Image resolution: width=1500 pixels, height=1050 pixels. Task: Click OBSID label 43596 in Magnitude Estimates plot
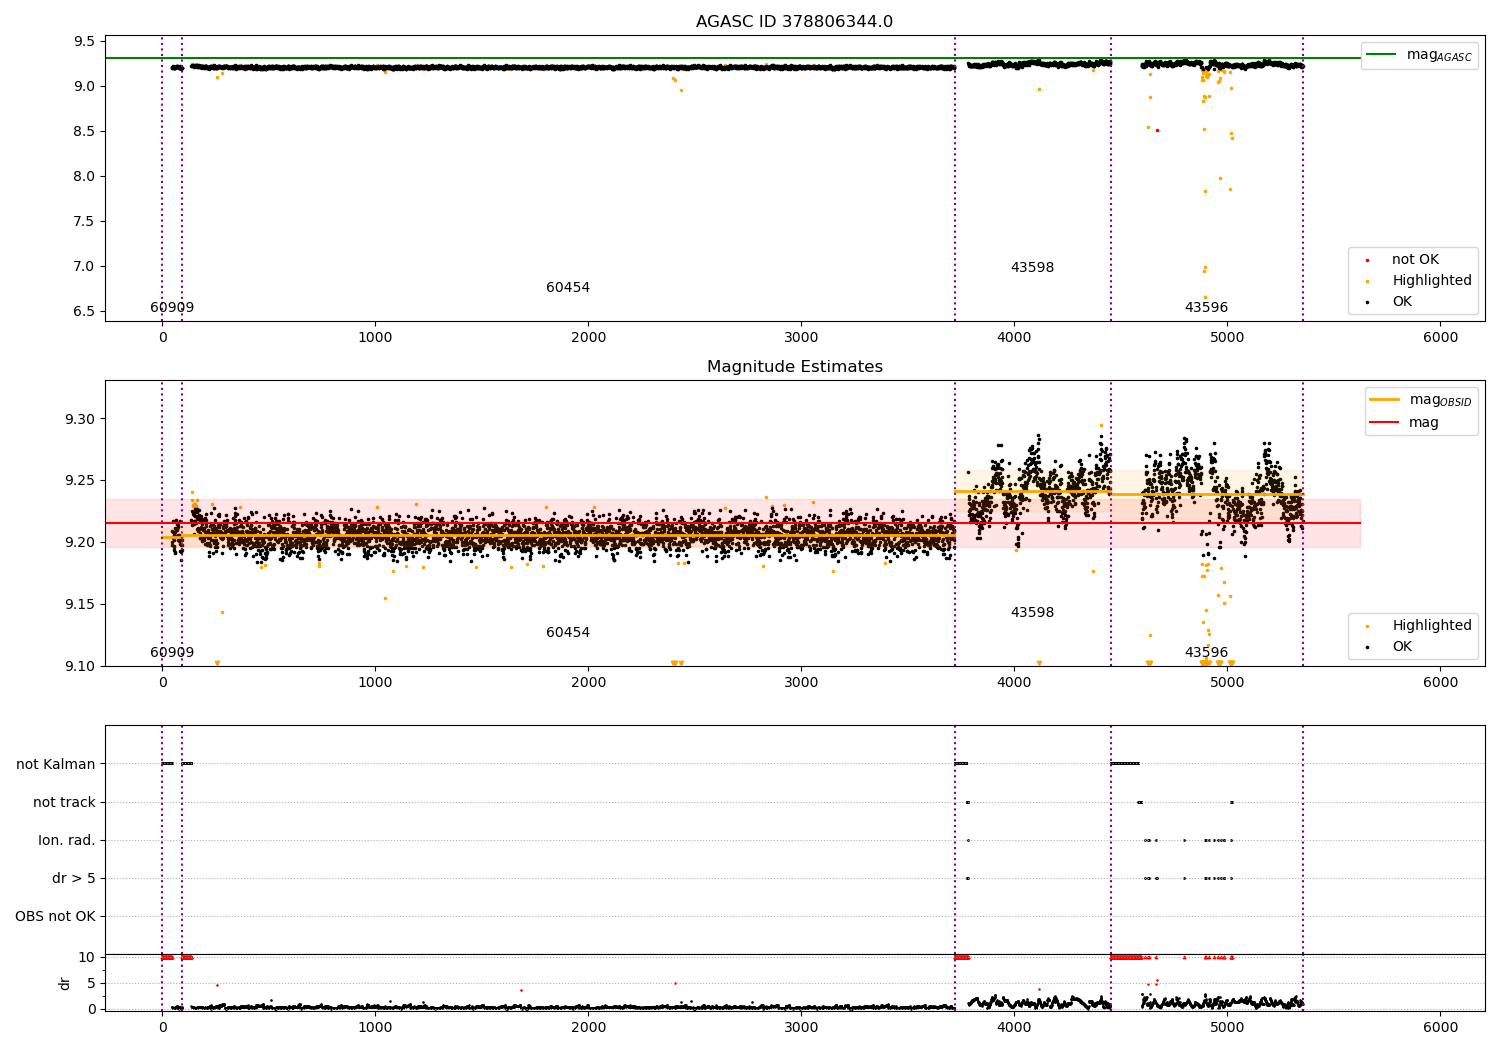click(x=1206, y=653)
